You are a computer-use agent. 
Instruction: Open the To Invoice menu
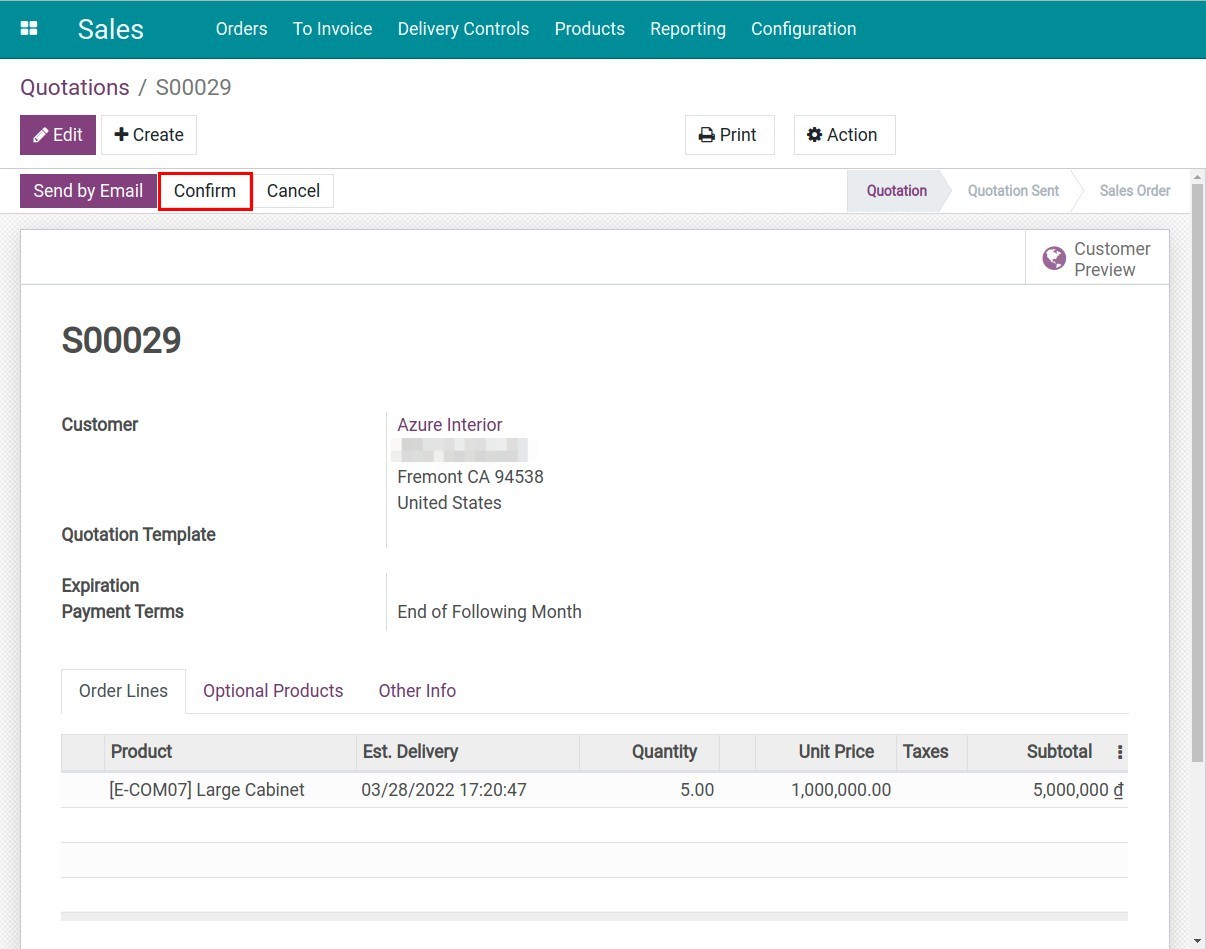(332, 29)
